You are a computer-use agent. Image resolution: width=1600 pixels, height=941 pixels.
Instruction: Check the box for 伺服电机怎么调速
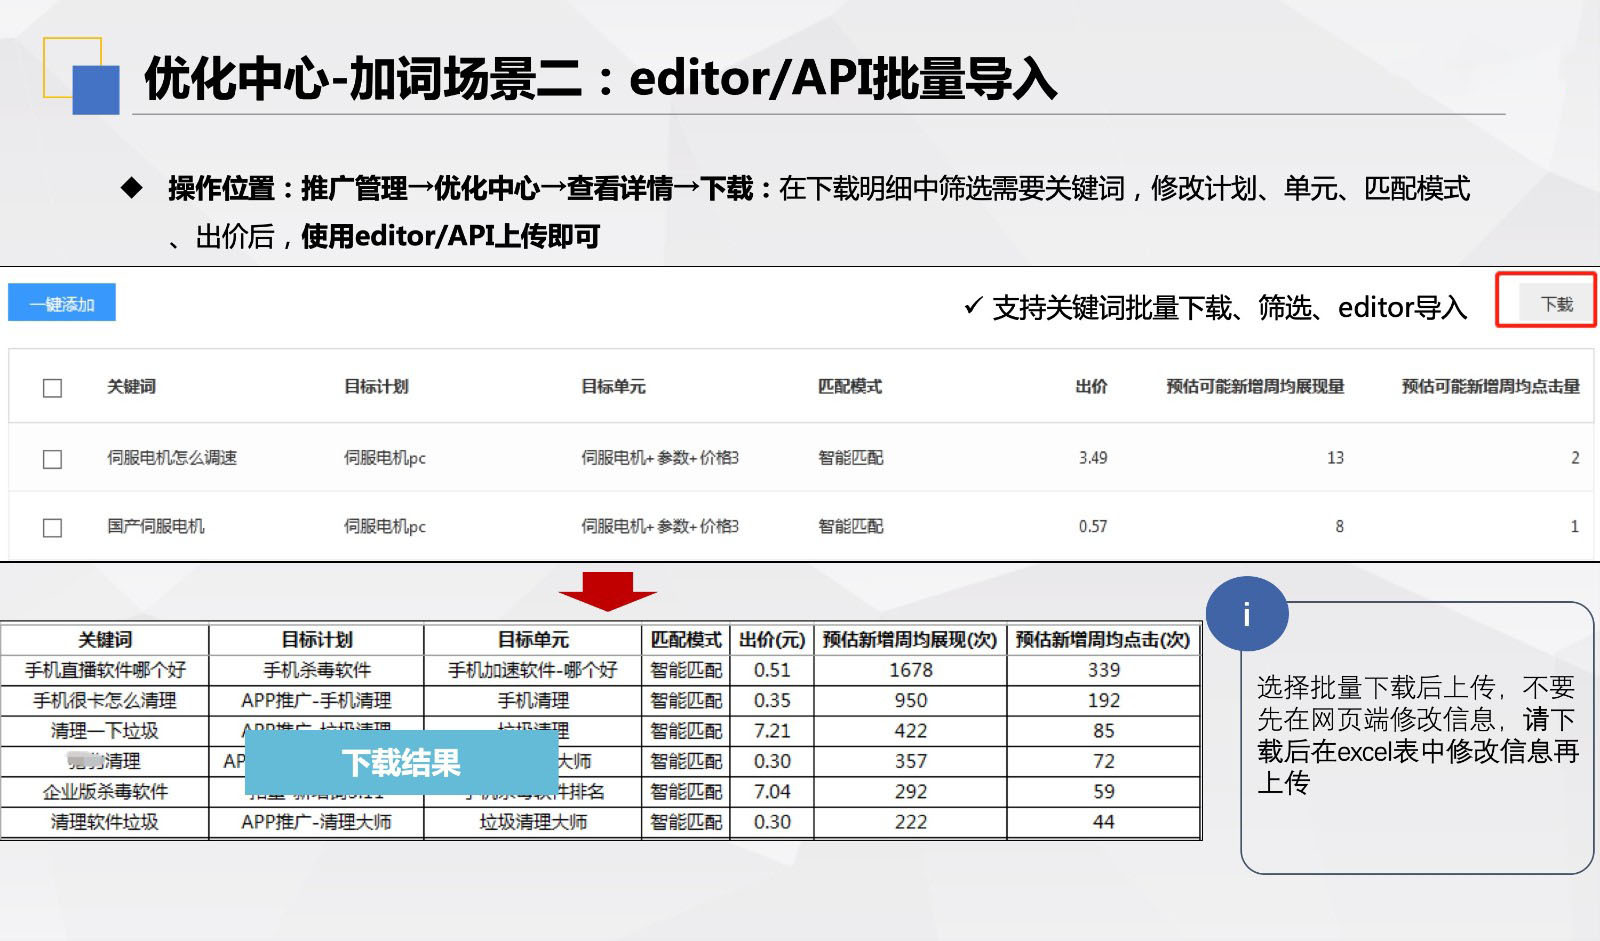53,459
